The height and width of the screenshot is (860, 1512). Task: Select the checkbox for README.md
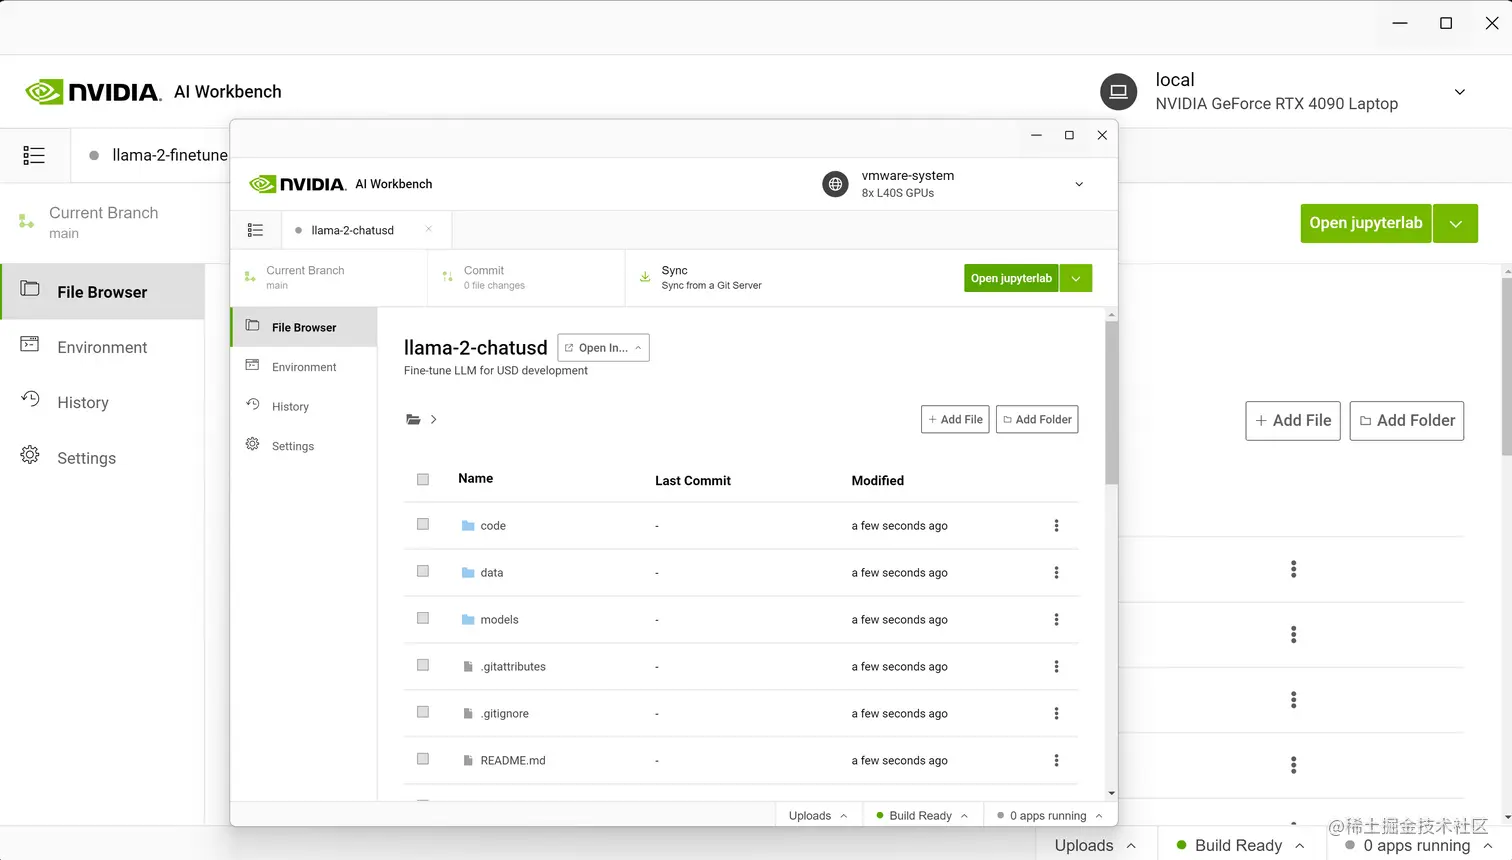422,758
